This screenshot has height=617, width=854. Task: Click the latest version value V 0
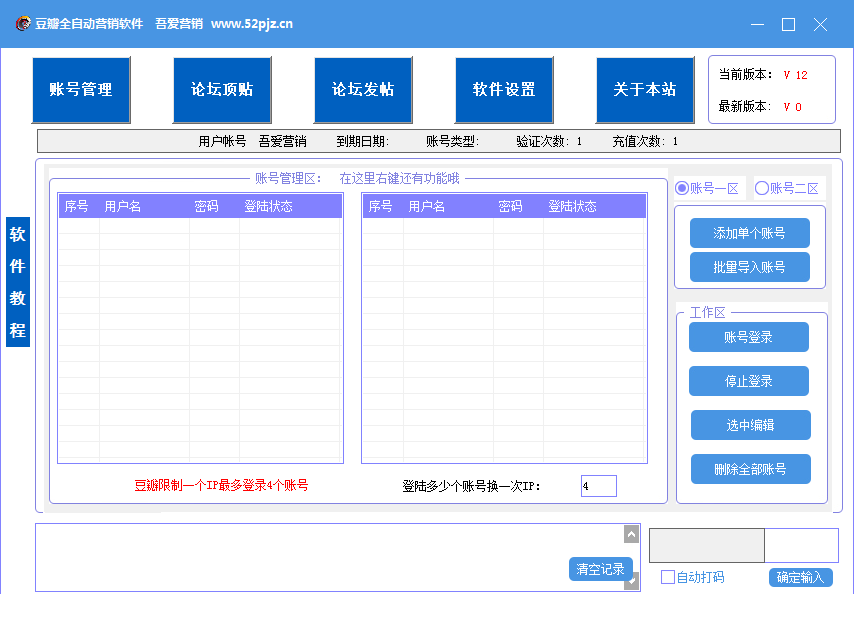pos(792,107)
